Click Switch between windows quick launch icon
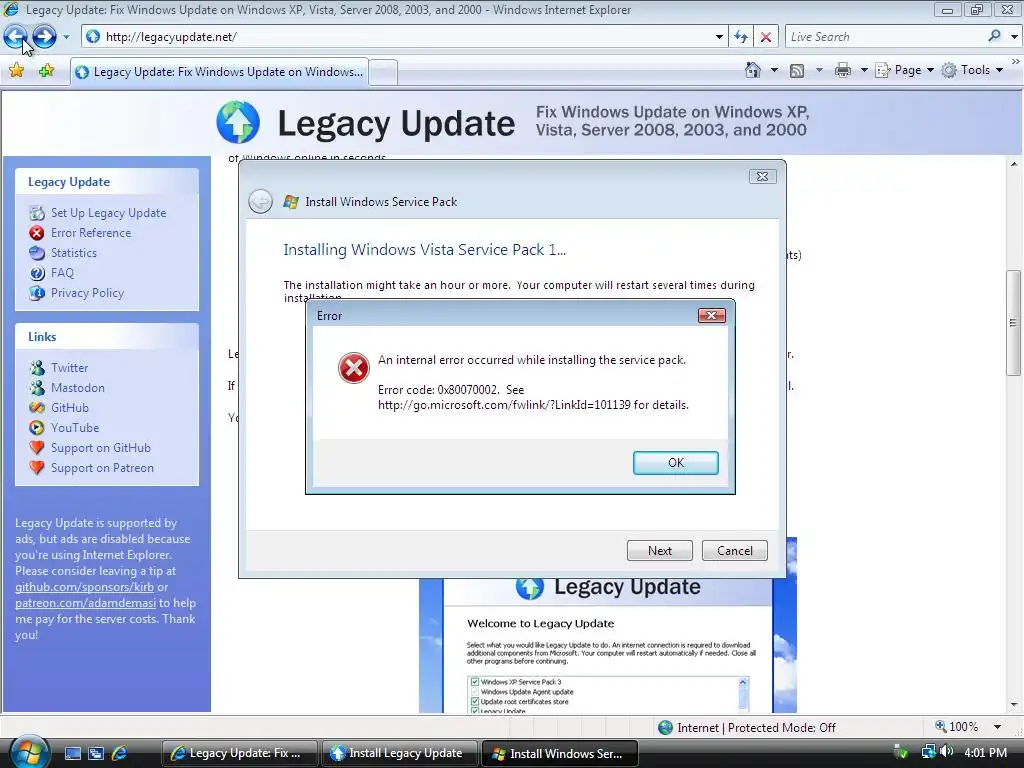 tap(96, 753)
